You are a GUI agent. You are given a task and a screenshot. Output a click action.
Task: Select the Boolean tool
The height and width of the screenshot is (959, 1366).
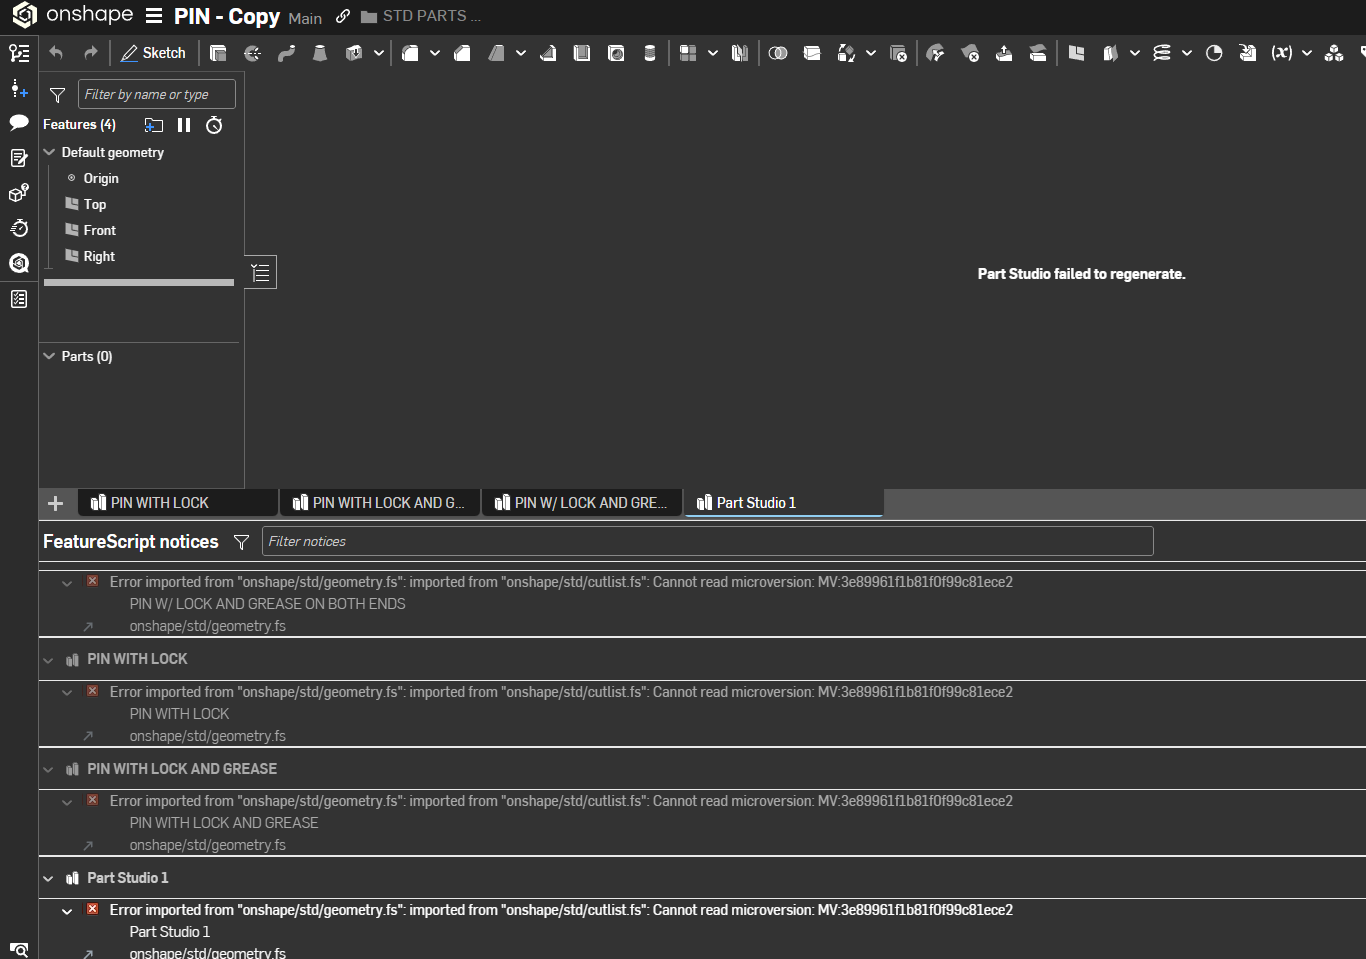[x=778, y=53]
